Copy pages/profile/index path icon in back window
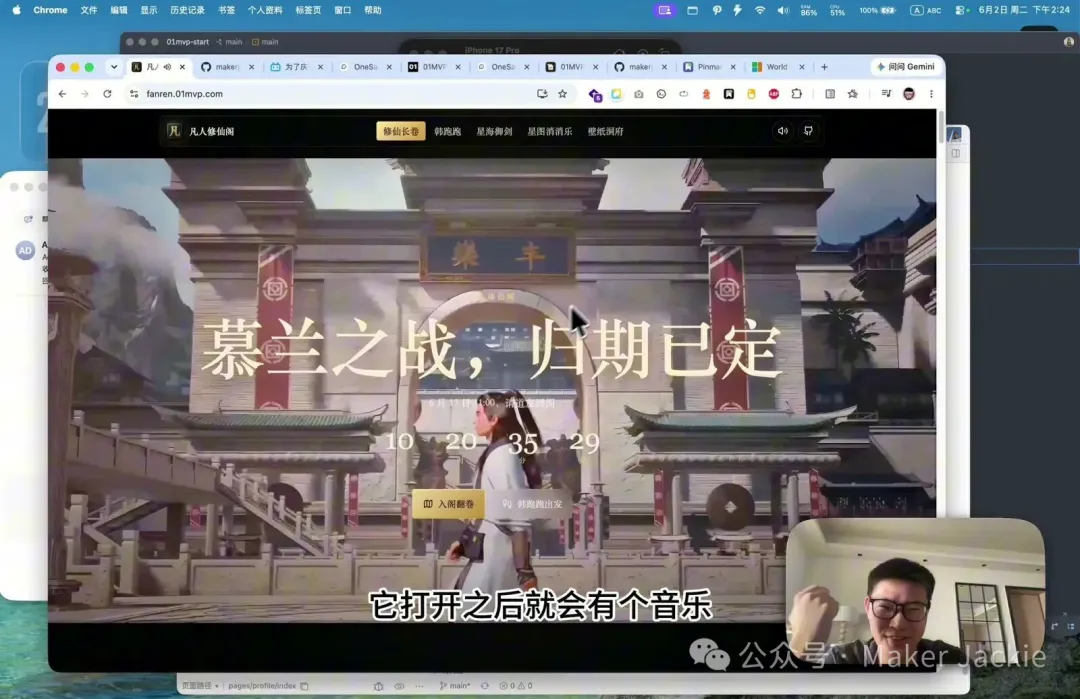The image size is (1080, 699). pyautogui.click(x=304, y=686)
